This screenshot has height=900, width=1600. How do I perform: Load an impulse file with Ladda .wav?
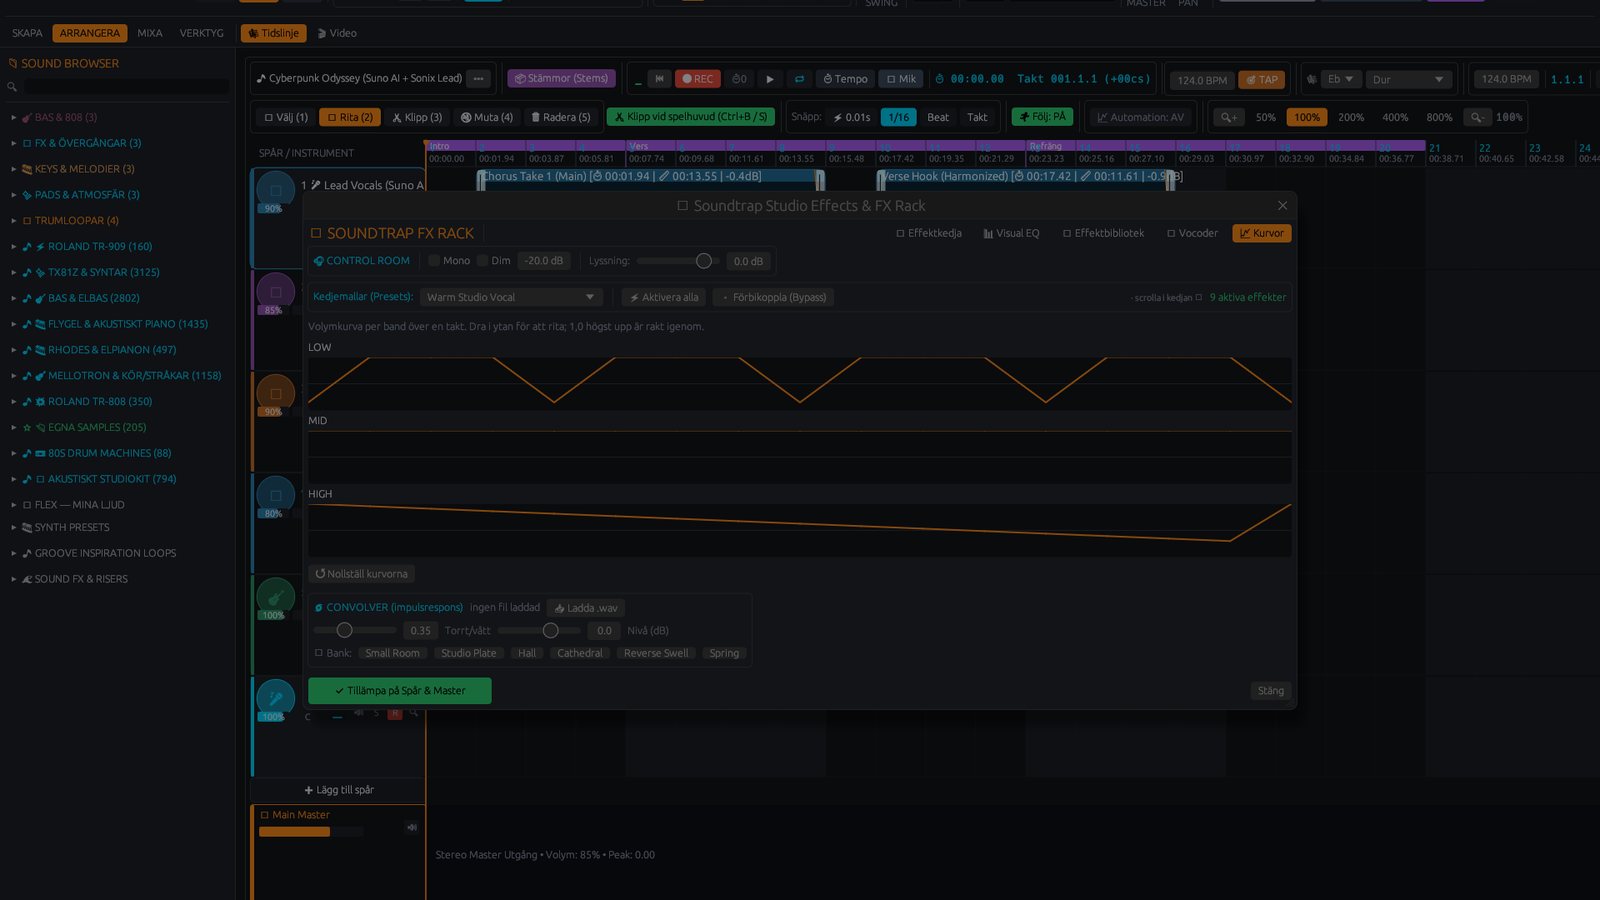[587, 608]
